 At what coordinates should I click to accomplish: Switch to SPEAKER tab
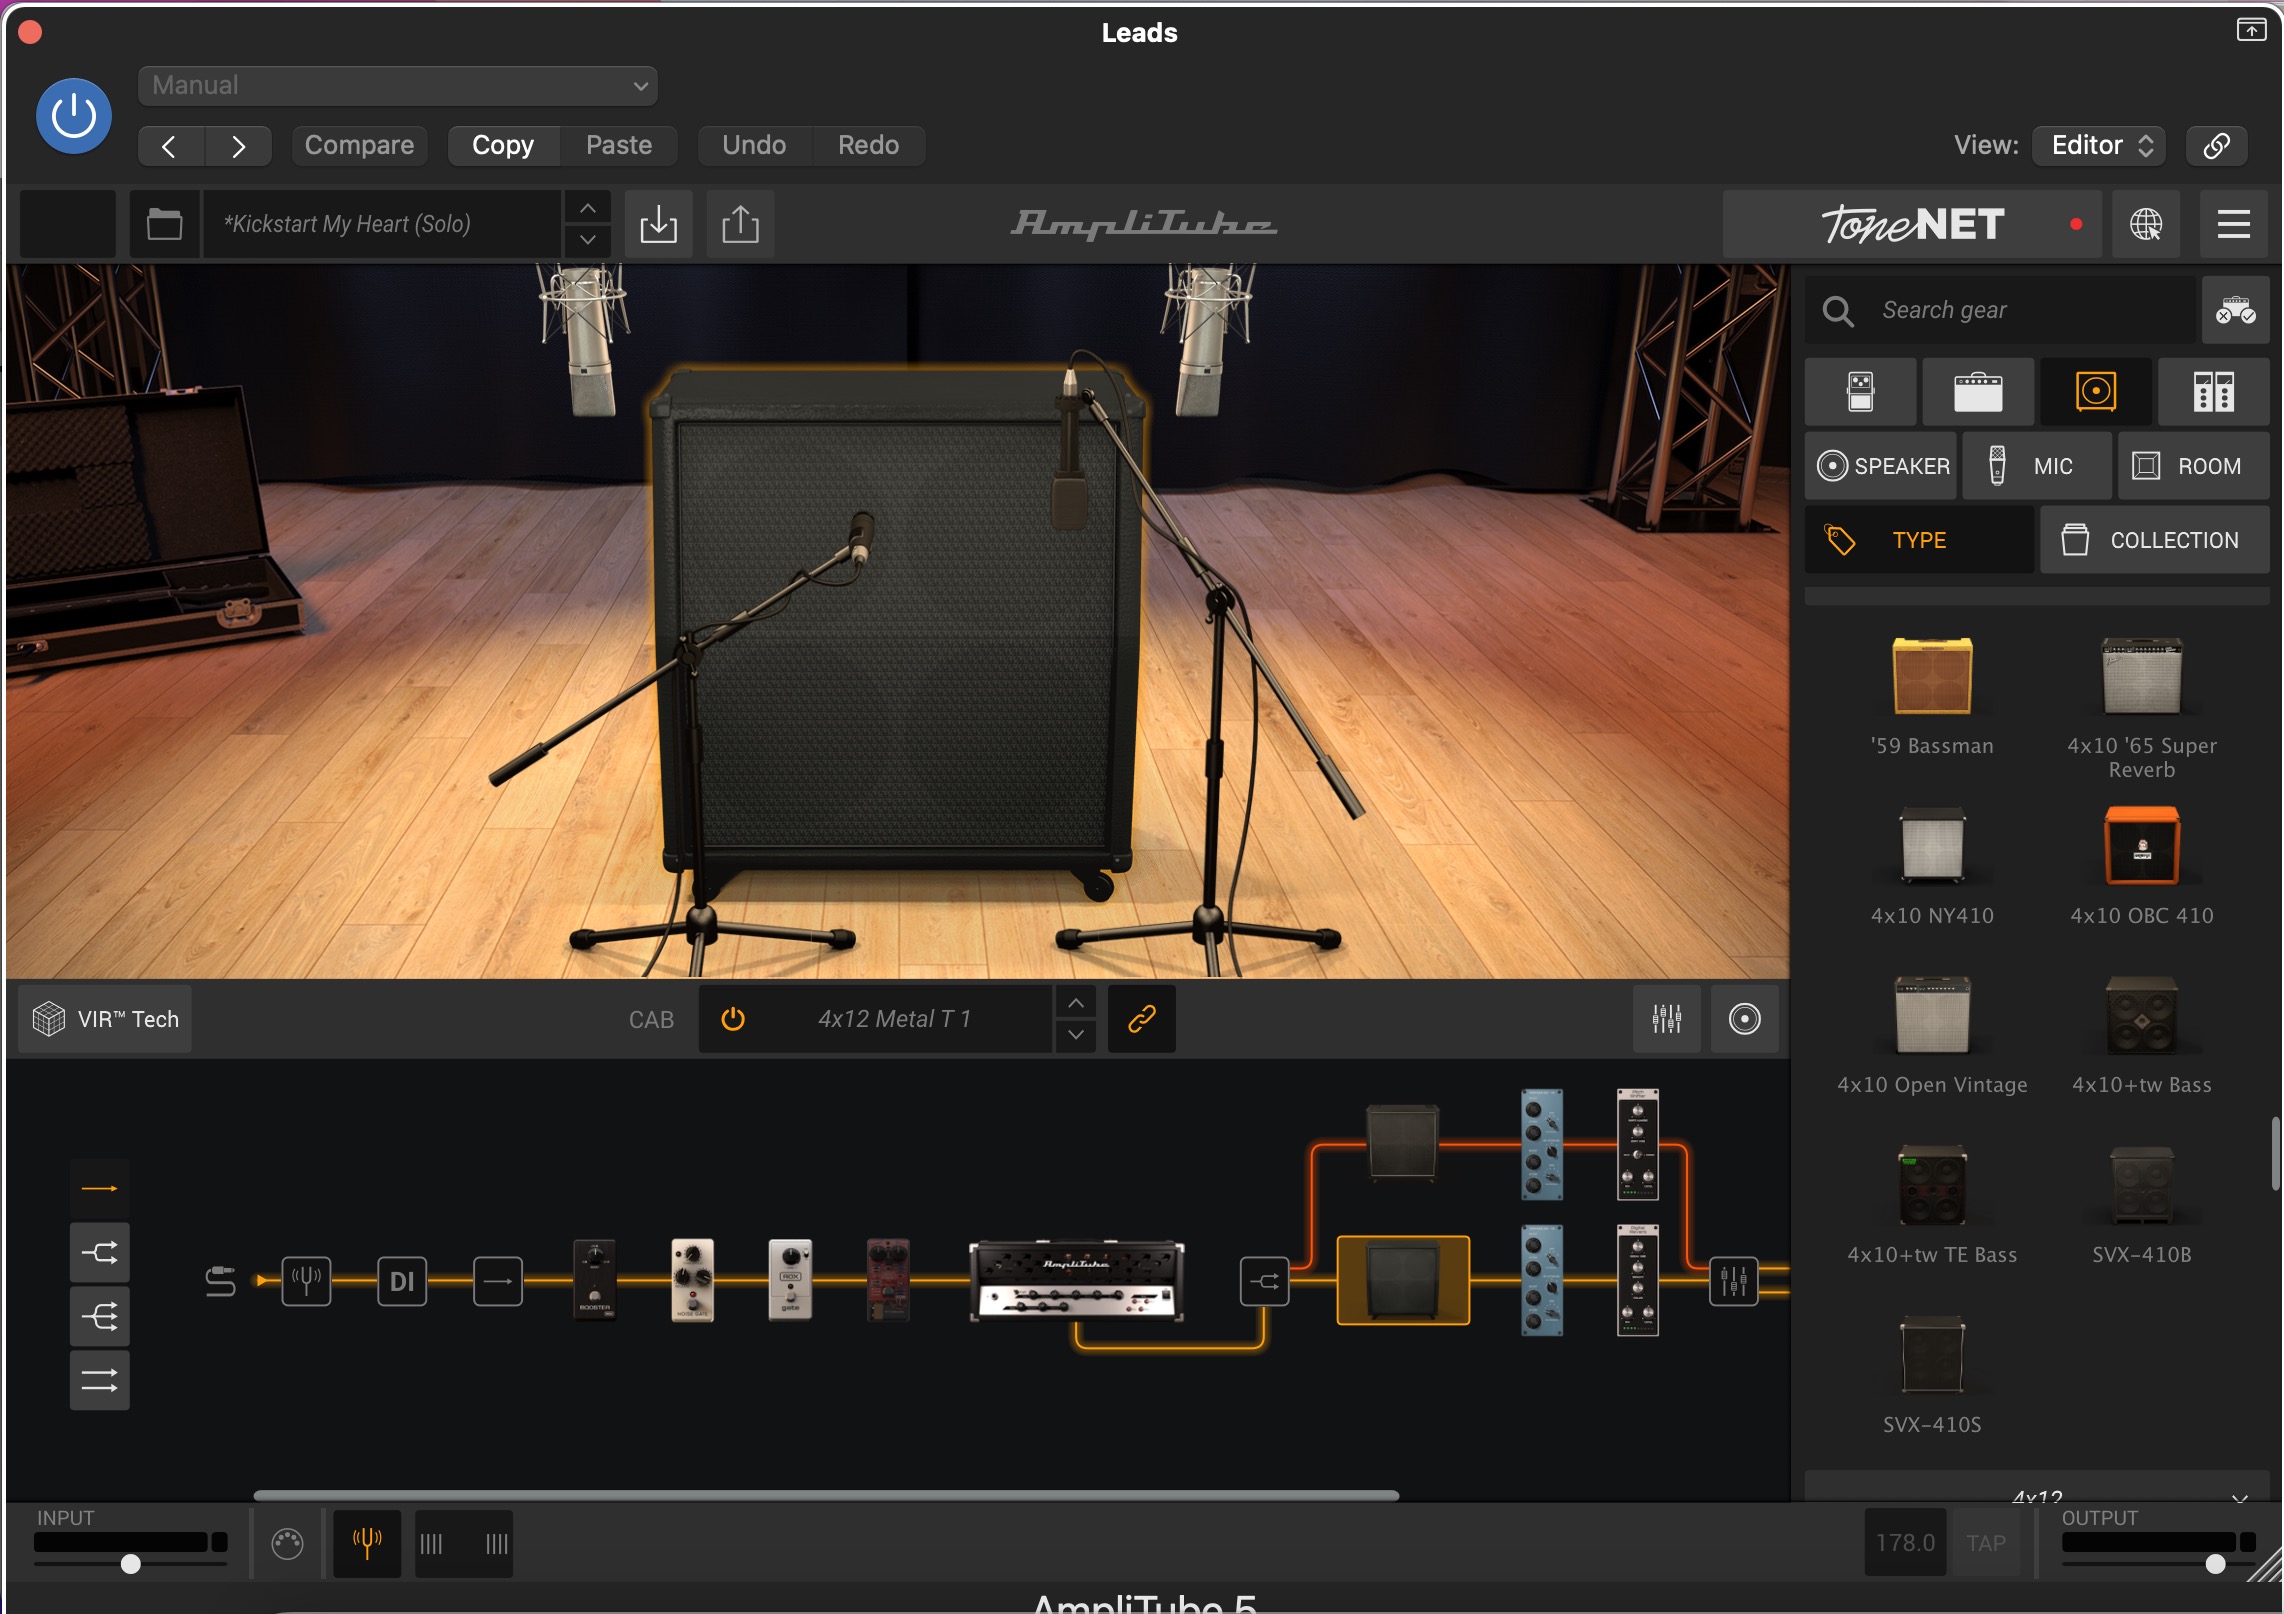click(1881, 466)
